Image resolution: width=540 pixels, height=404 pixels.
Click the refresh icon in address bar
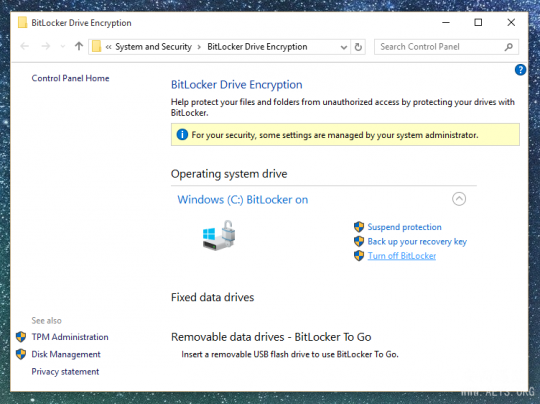(358, 47)
